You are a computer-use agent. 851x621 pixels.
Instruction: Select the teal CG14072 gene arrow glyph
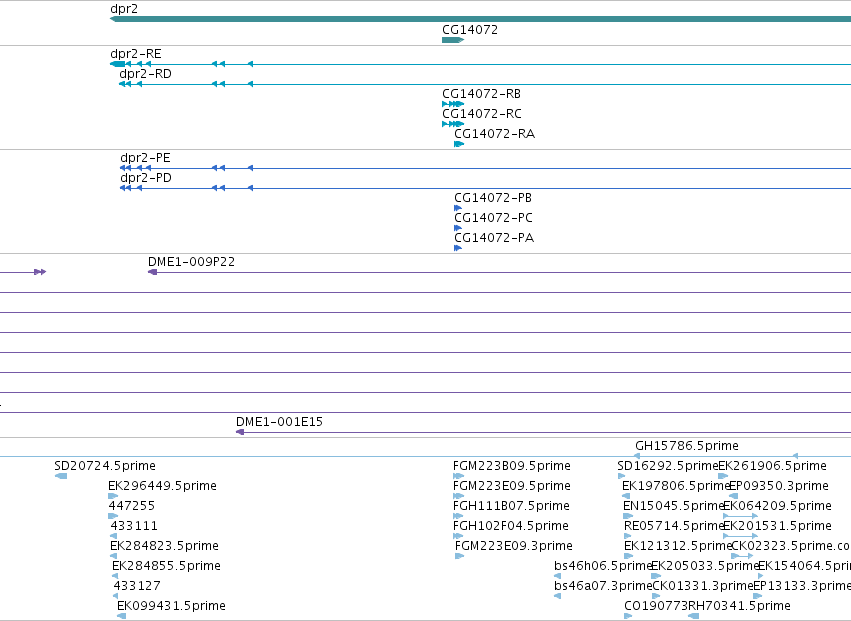point(453,40)
